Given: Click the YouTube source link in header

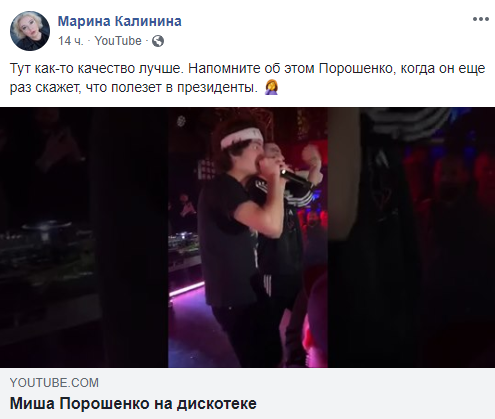Looking at the screenshot, I should (x=118, y=41).
